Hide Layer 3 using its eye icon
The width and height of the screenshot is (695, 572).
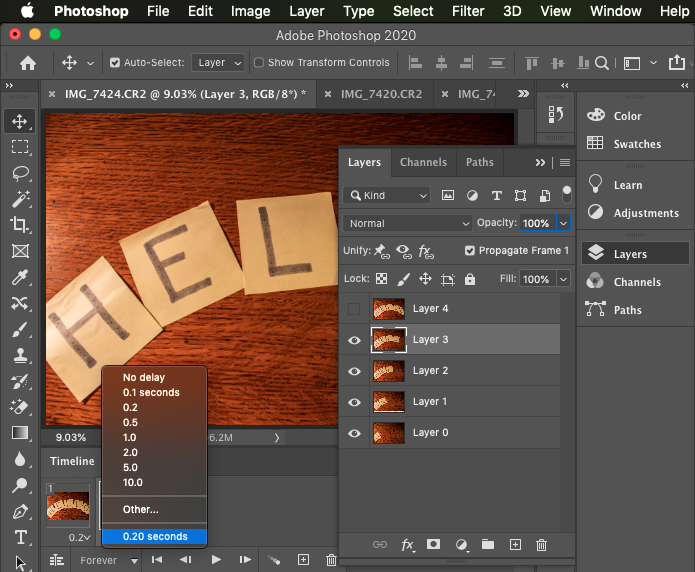[x=354, y=340]
